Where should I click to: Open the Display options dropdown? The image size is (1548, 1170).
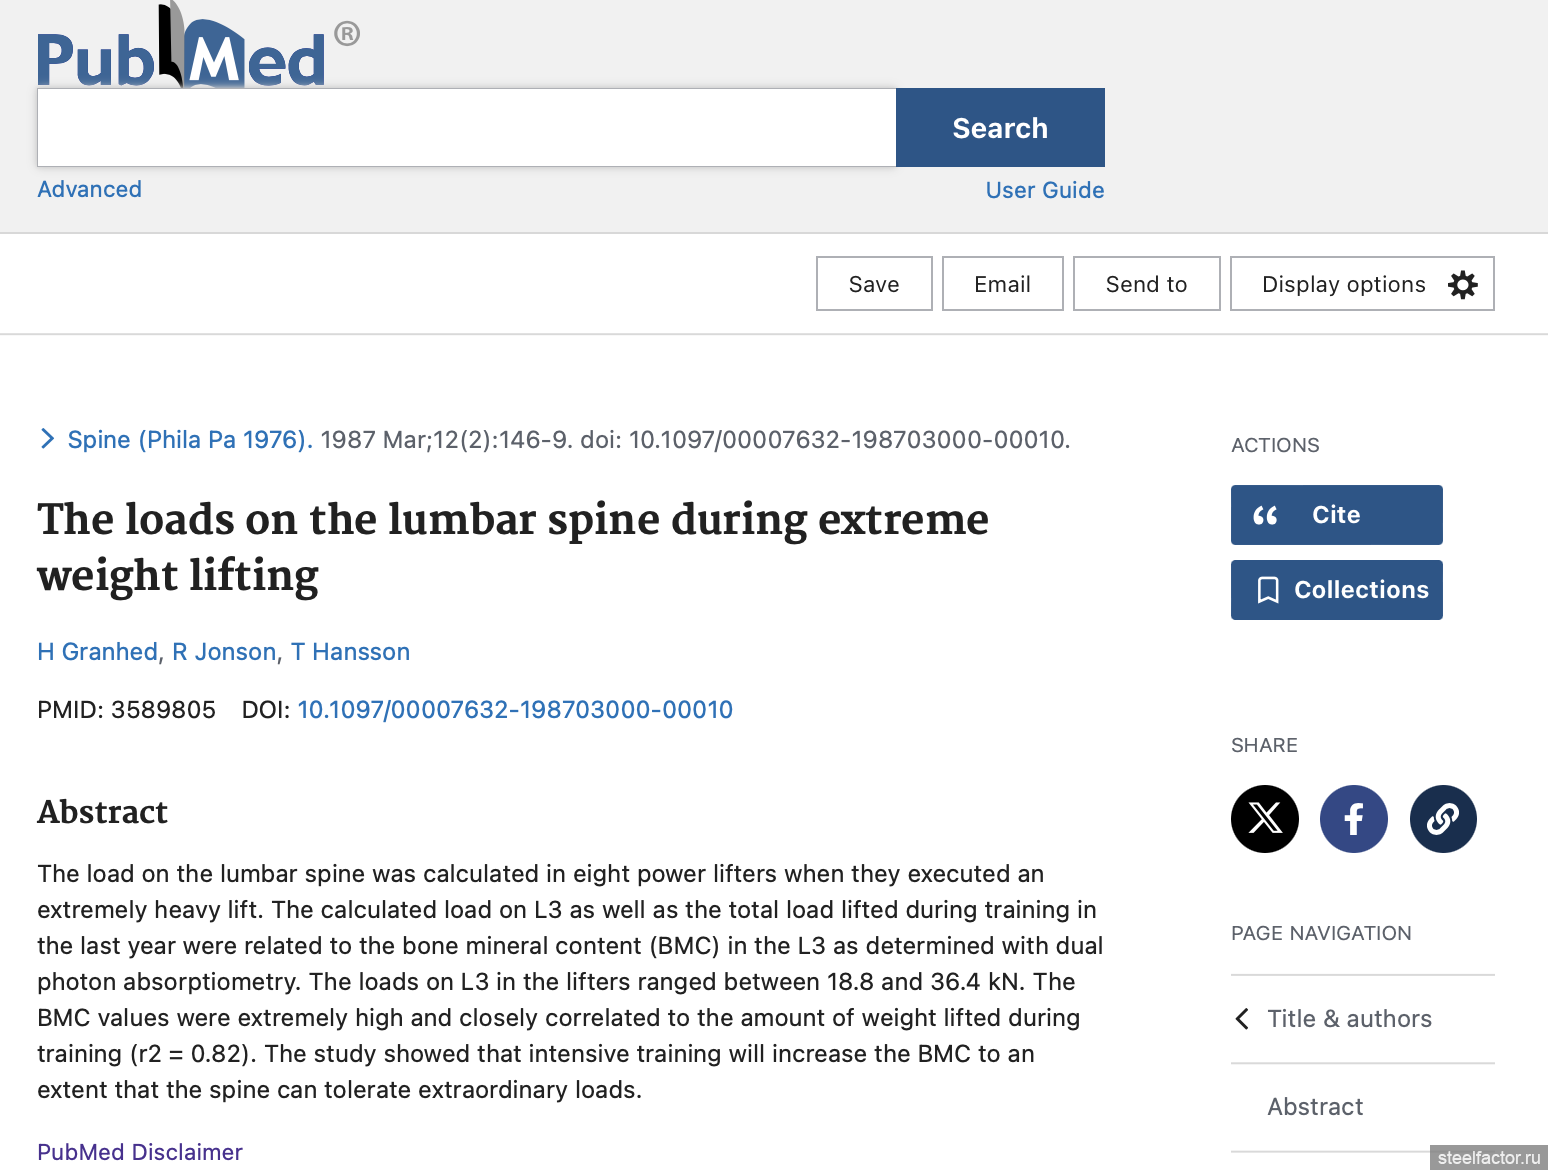click(1362, 284)
